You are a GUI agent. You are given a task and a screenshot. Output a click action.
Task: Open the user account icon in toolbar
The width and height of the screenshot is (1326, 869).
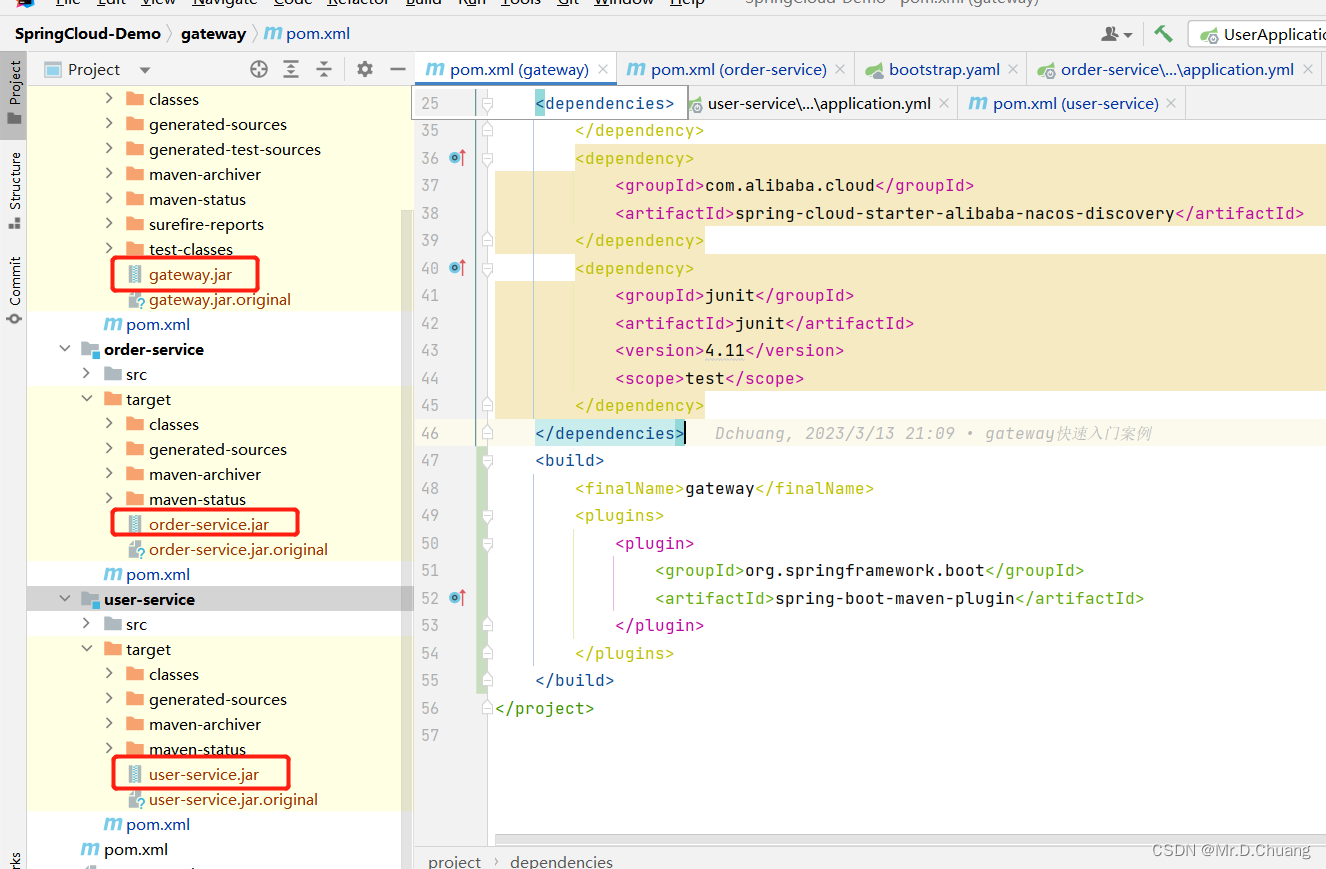pos(1115,34)
